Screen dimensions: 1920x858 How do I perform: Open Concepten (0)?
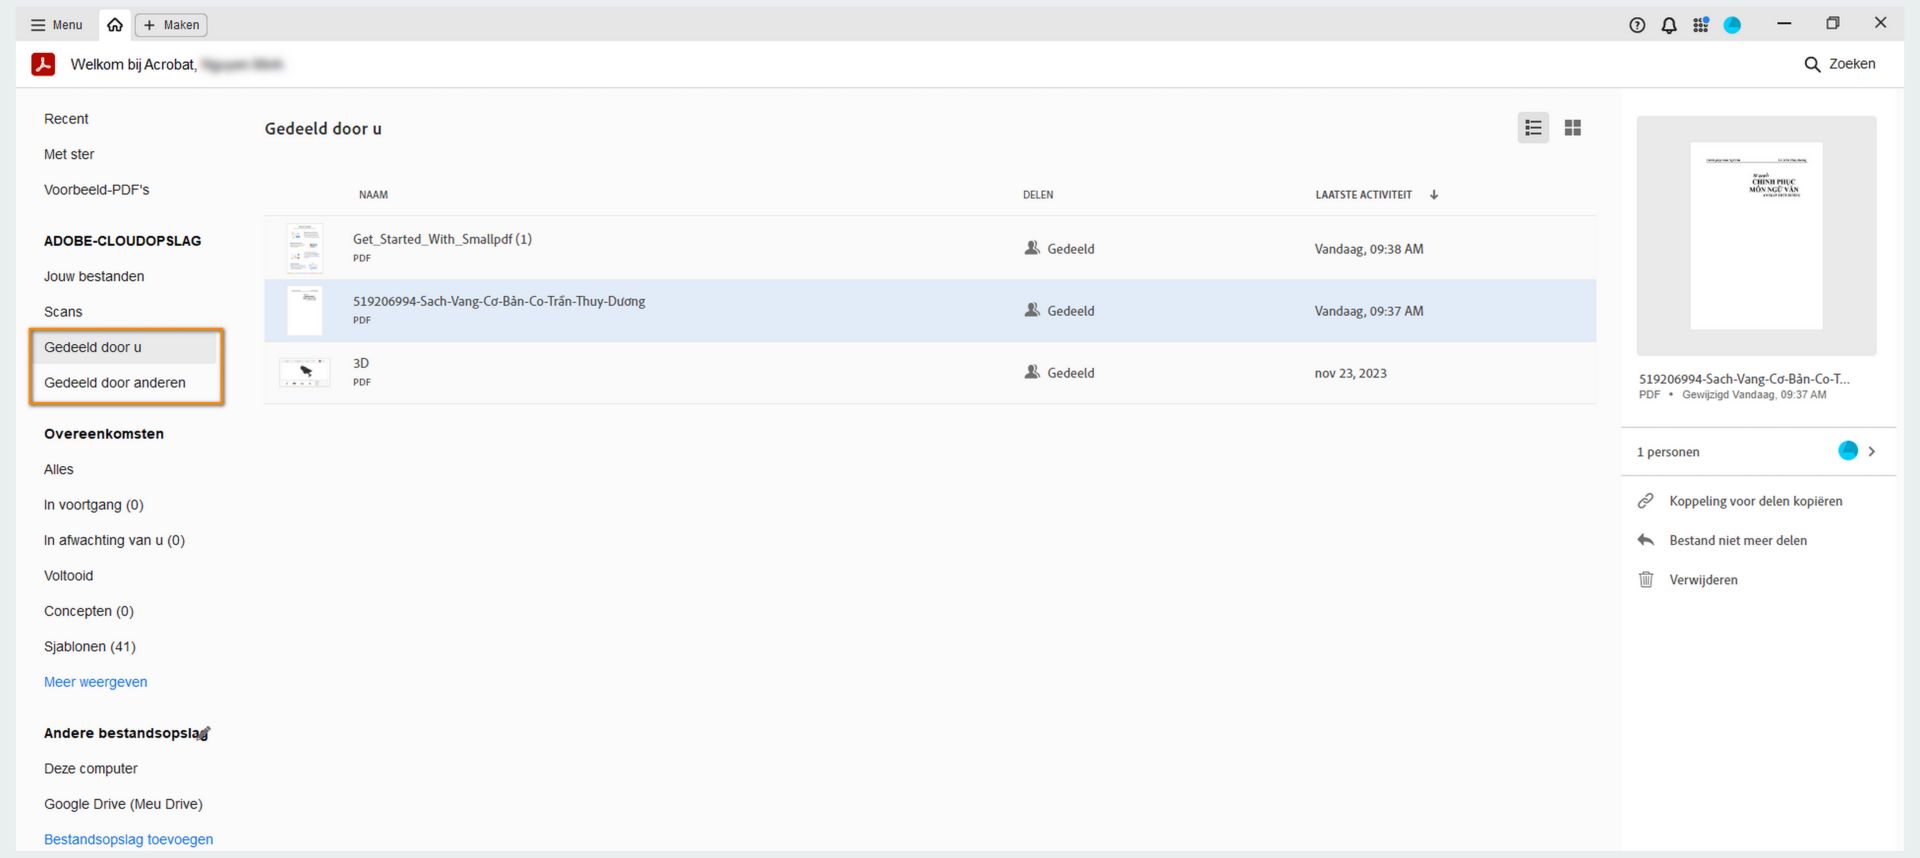click(89, 611)
